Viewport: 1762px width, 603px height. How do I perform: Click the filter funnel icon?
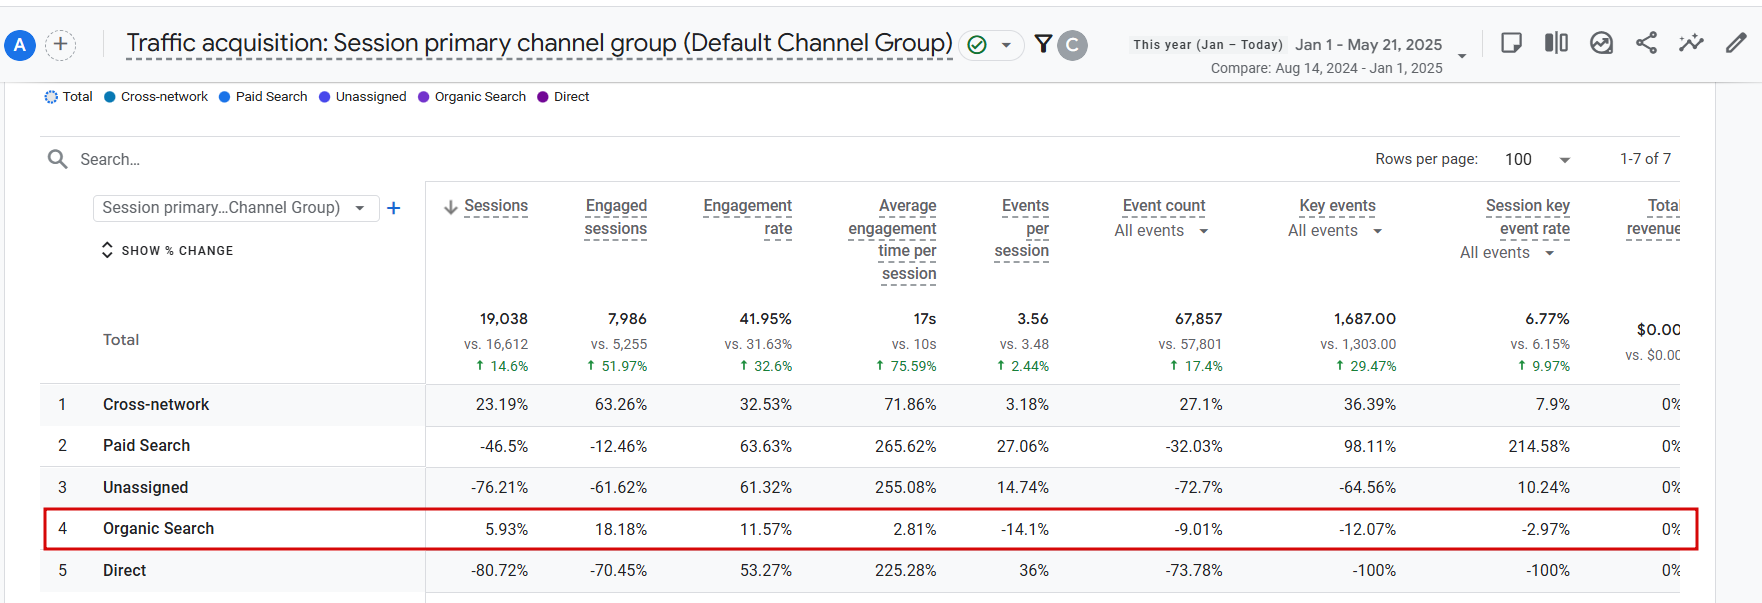pos(1043,44)
